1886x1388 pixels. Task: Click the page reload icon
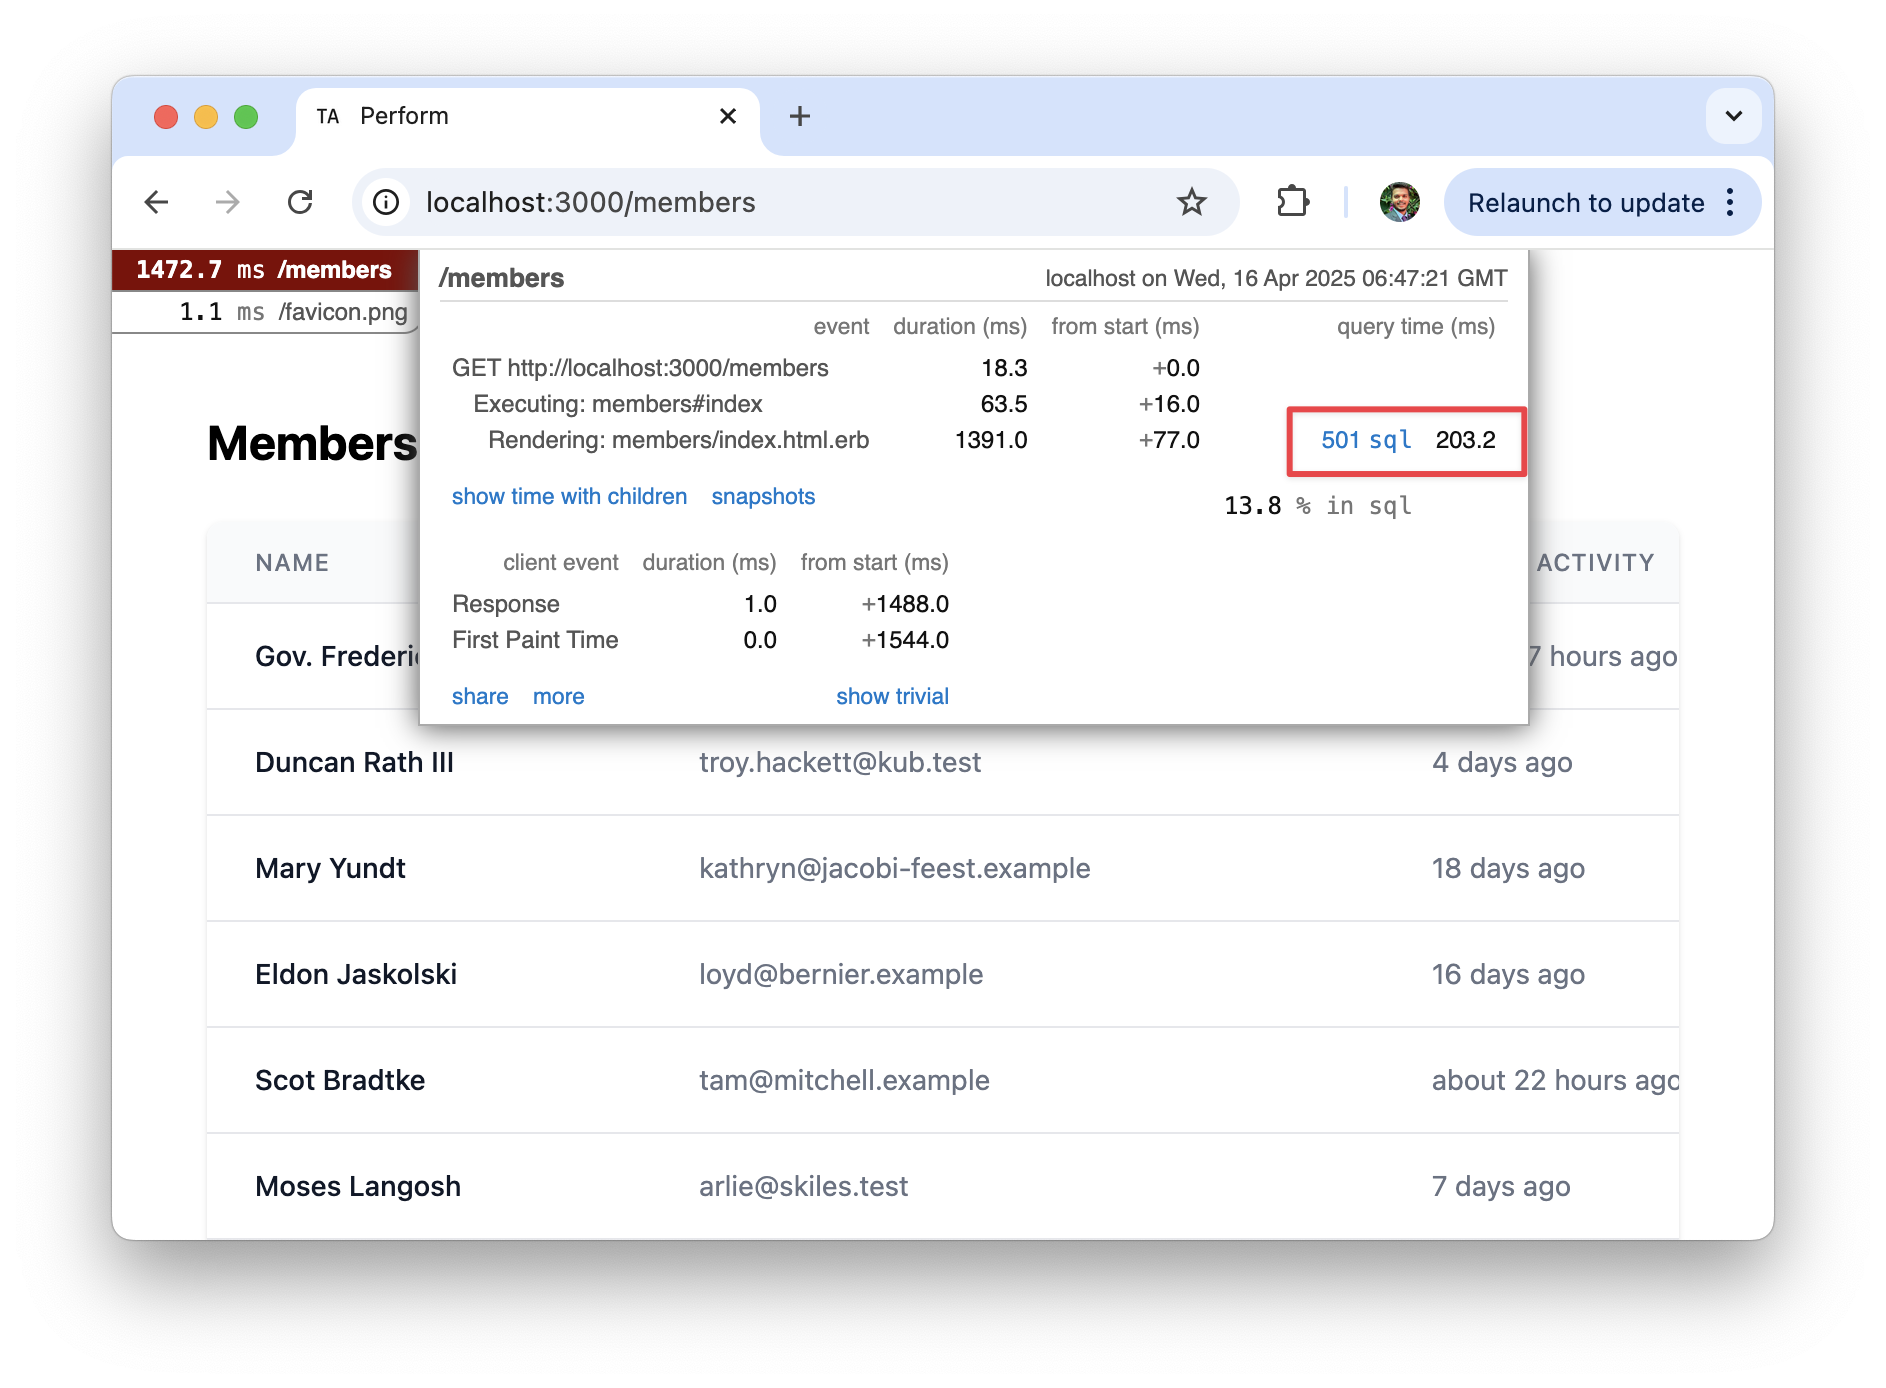[301, 202]
